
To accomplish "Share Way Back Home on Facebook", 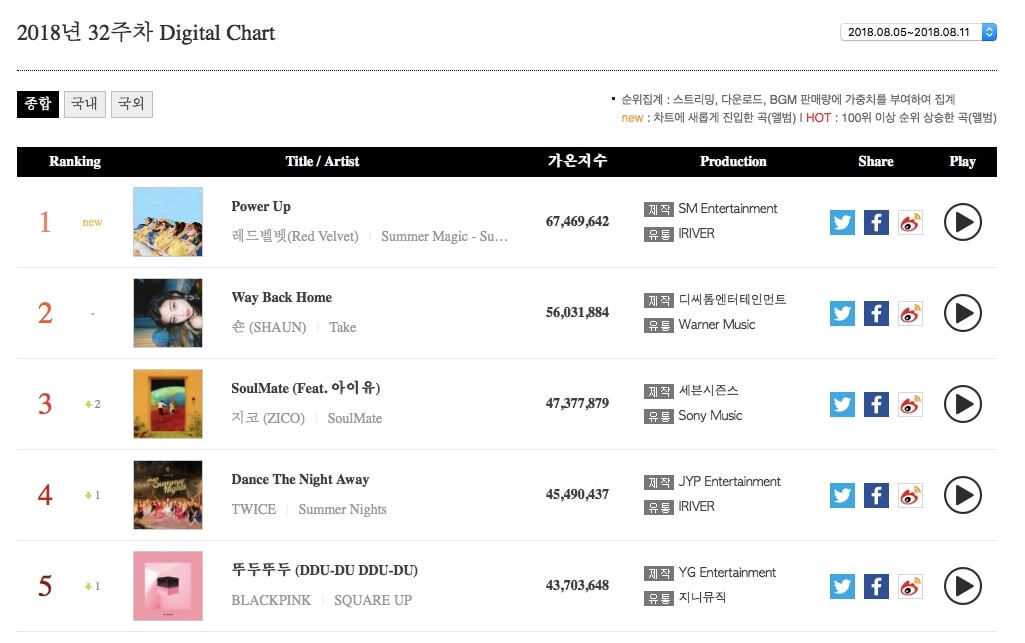I will tap(876, 313).
